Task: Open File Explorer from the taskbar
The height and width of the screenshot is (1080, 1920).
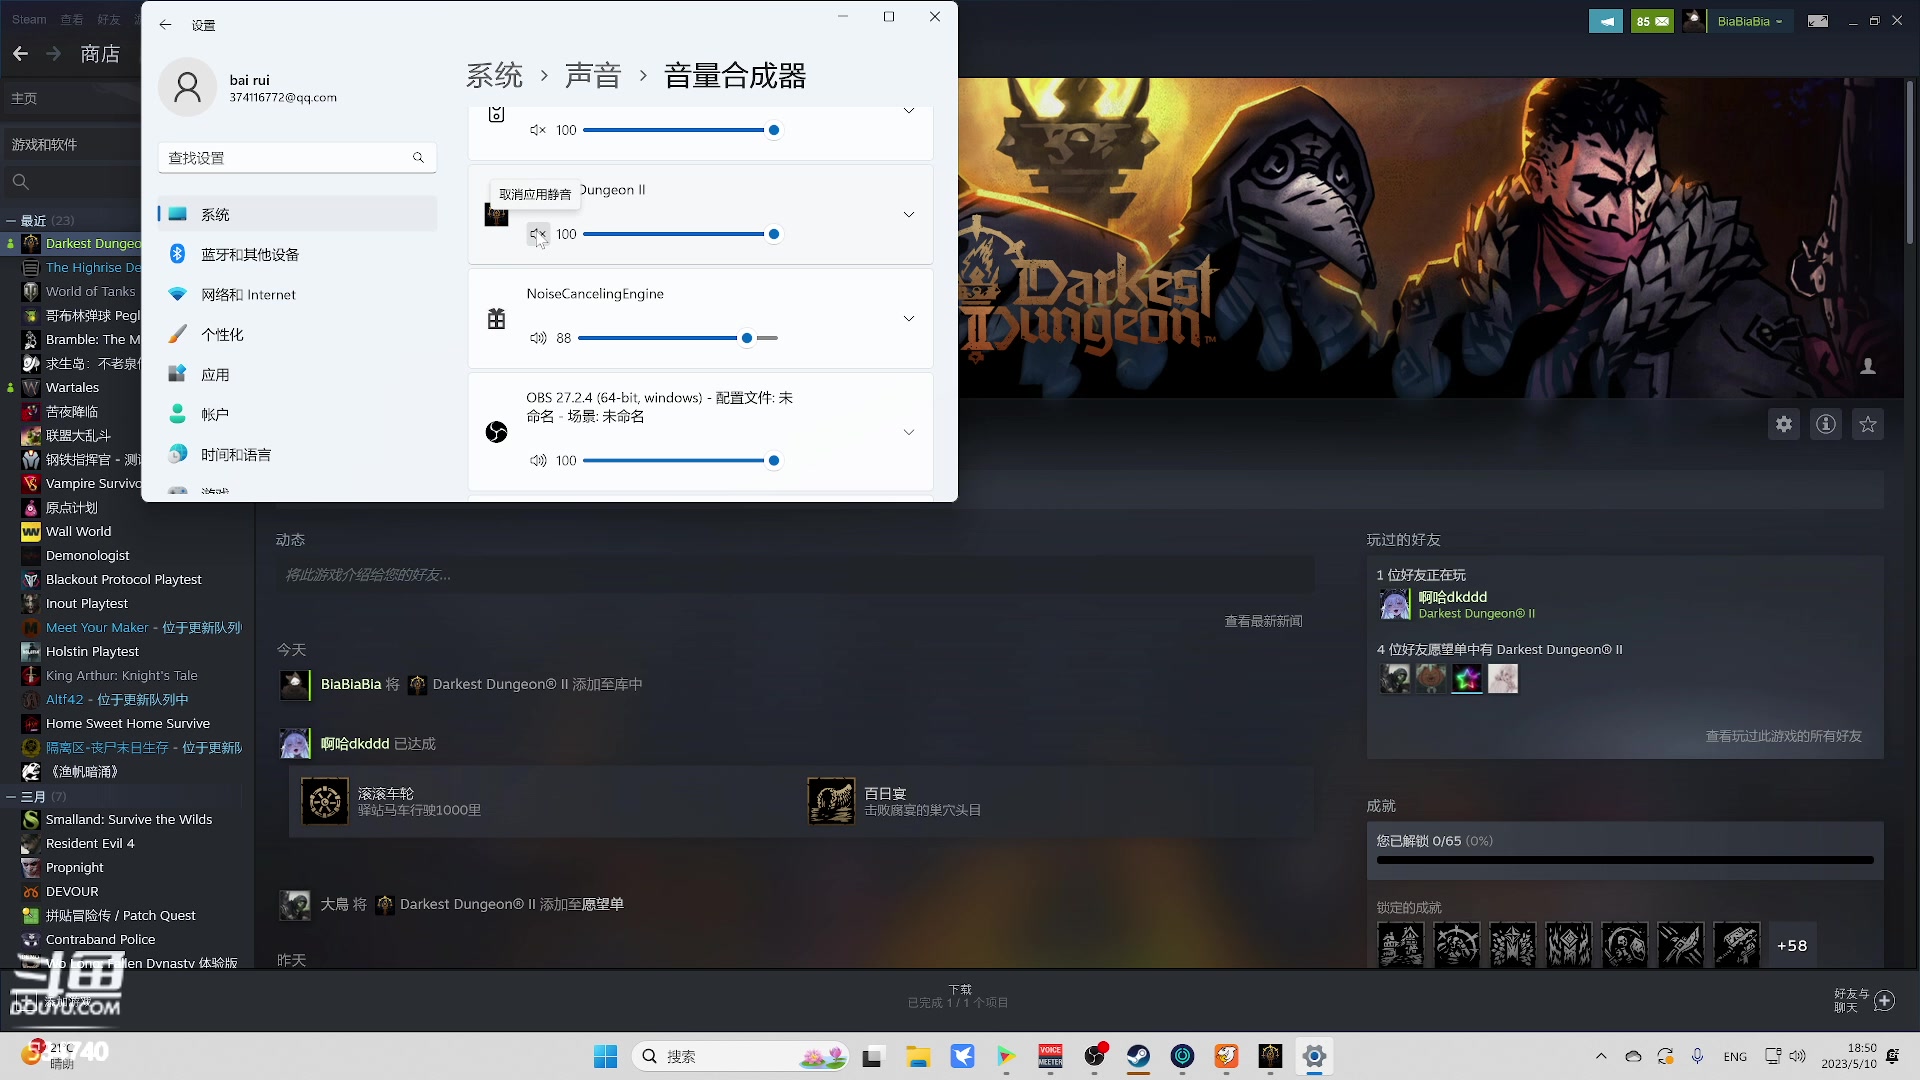Action: tap(918, 1057)
